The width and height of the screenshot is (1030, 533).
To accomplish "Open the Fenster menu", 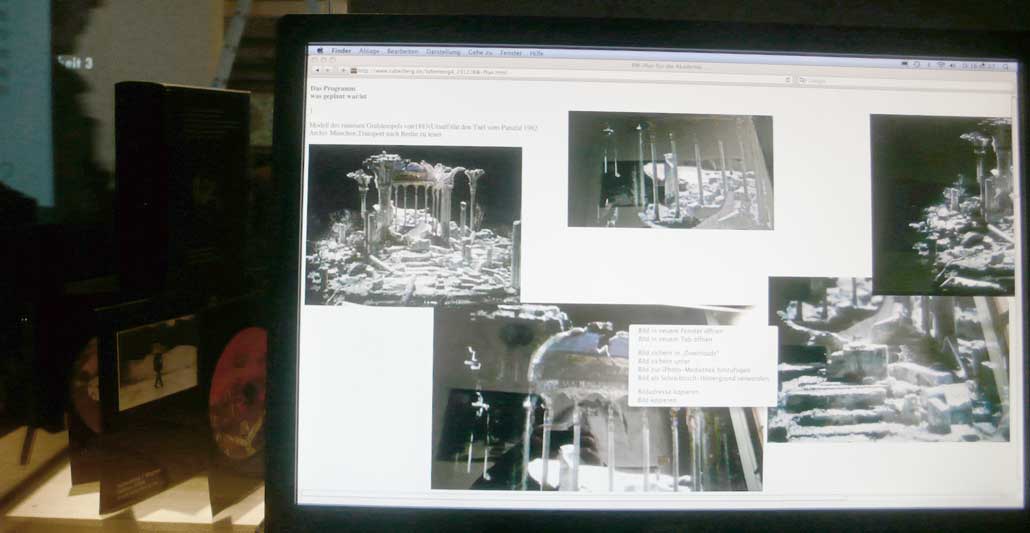I will coord(511,52).
